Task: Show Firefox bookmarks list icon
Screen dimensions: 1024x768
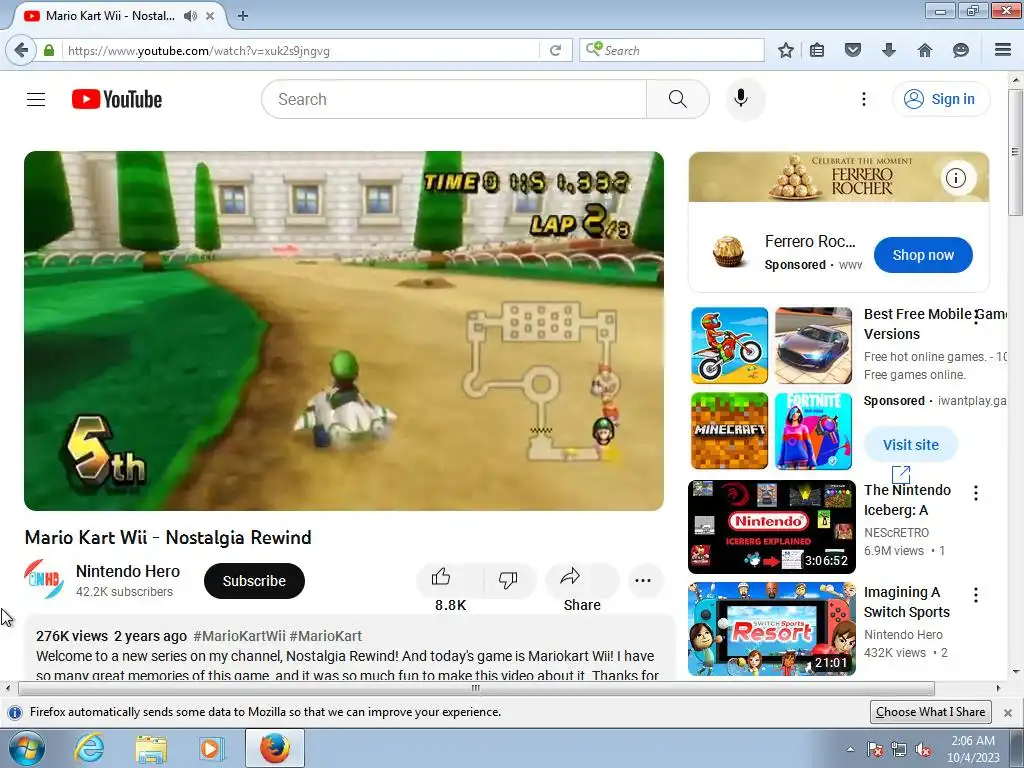Action: point(817,50)
